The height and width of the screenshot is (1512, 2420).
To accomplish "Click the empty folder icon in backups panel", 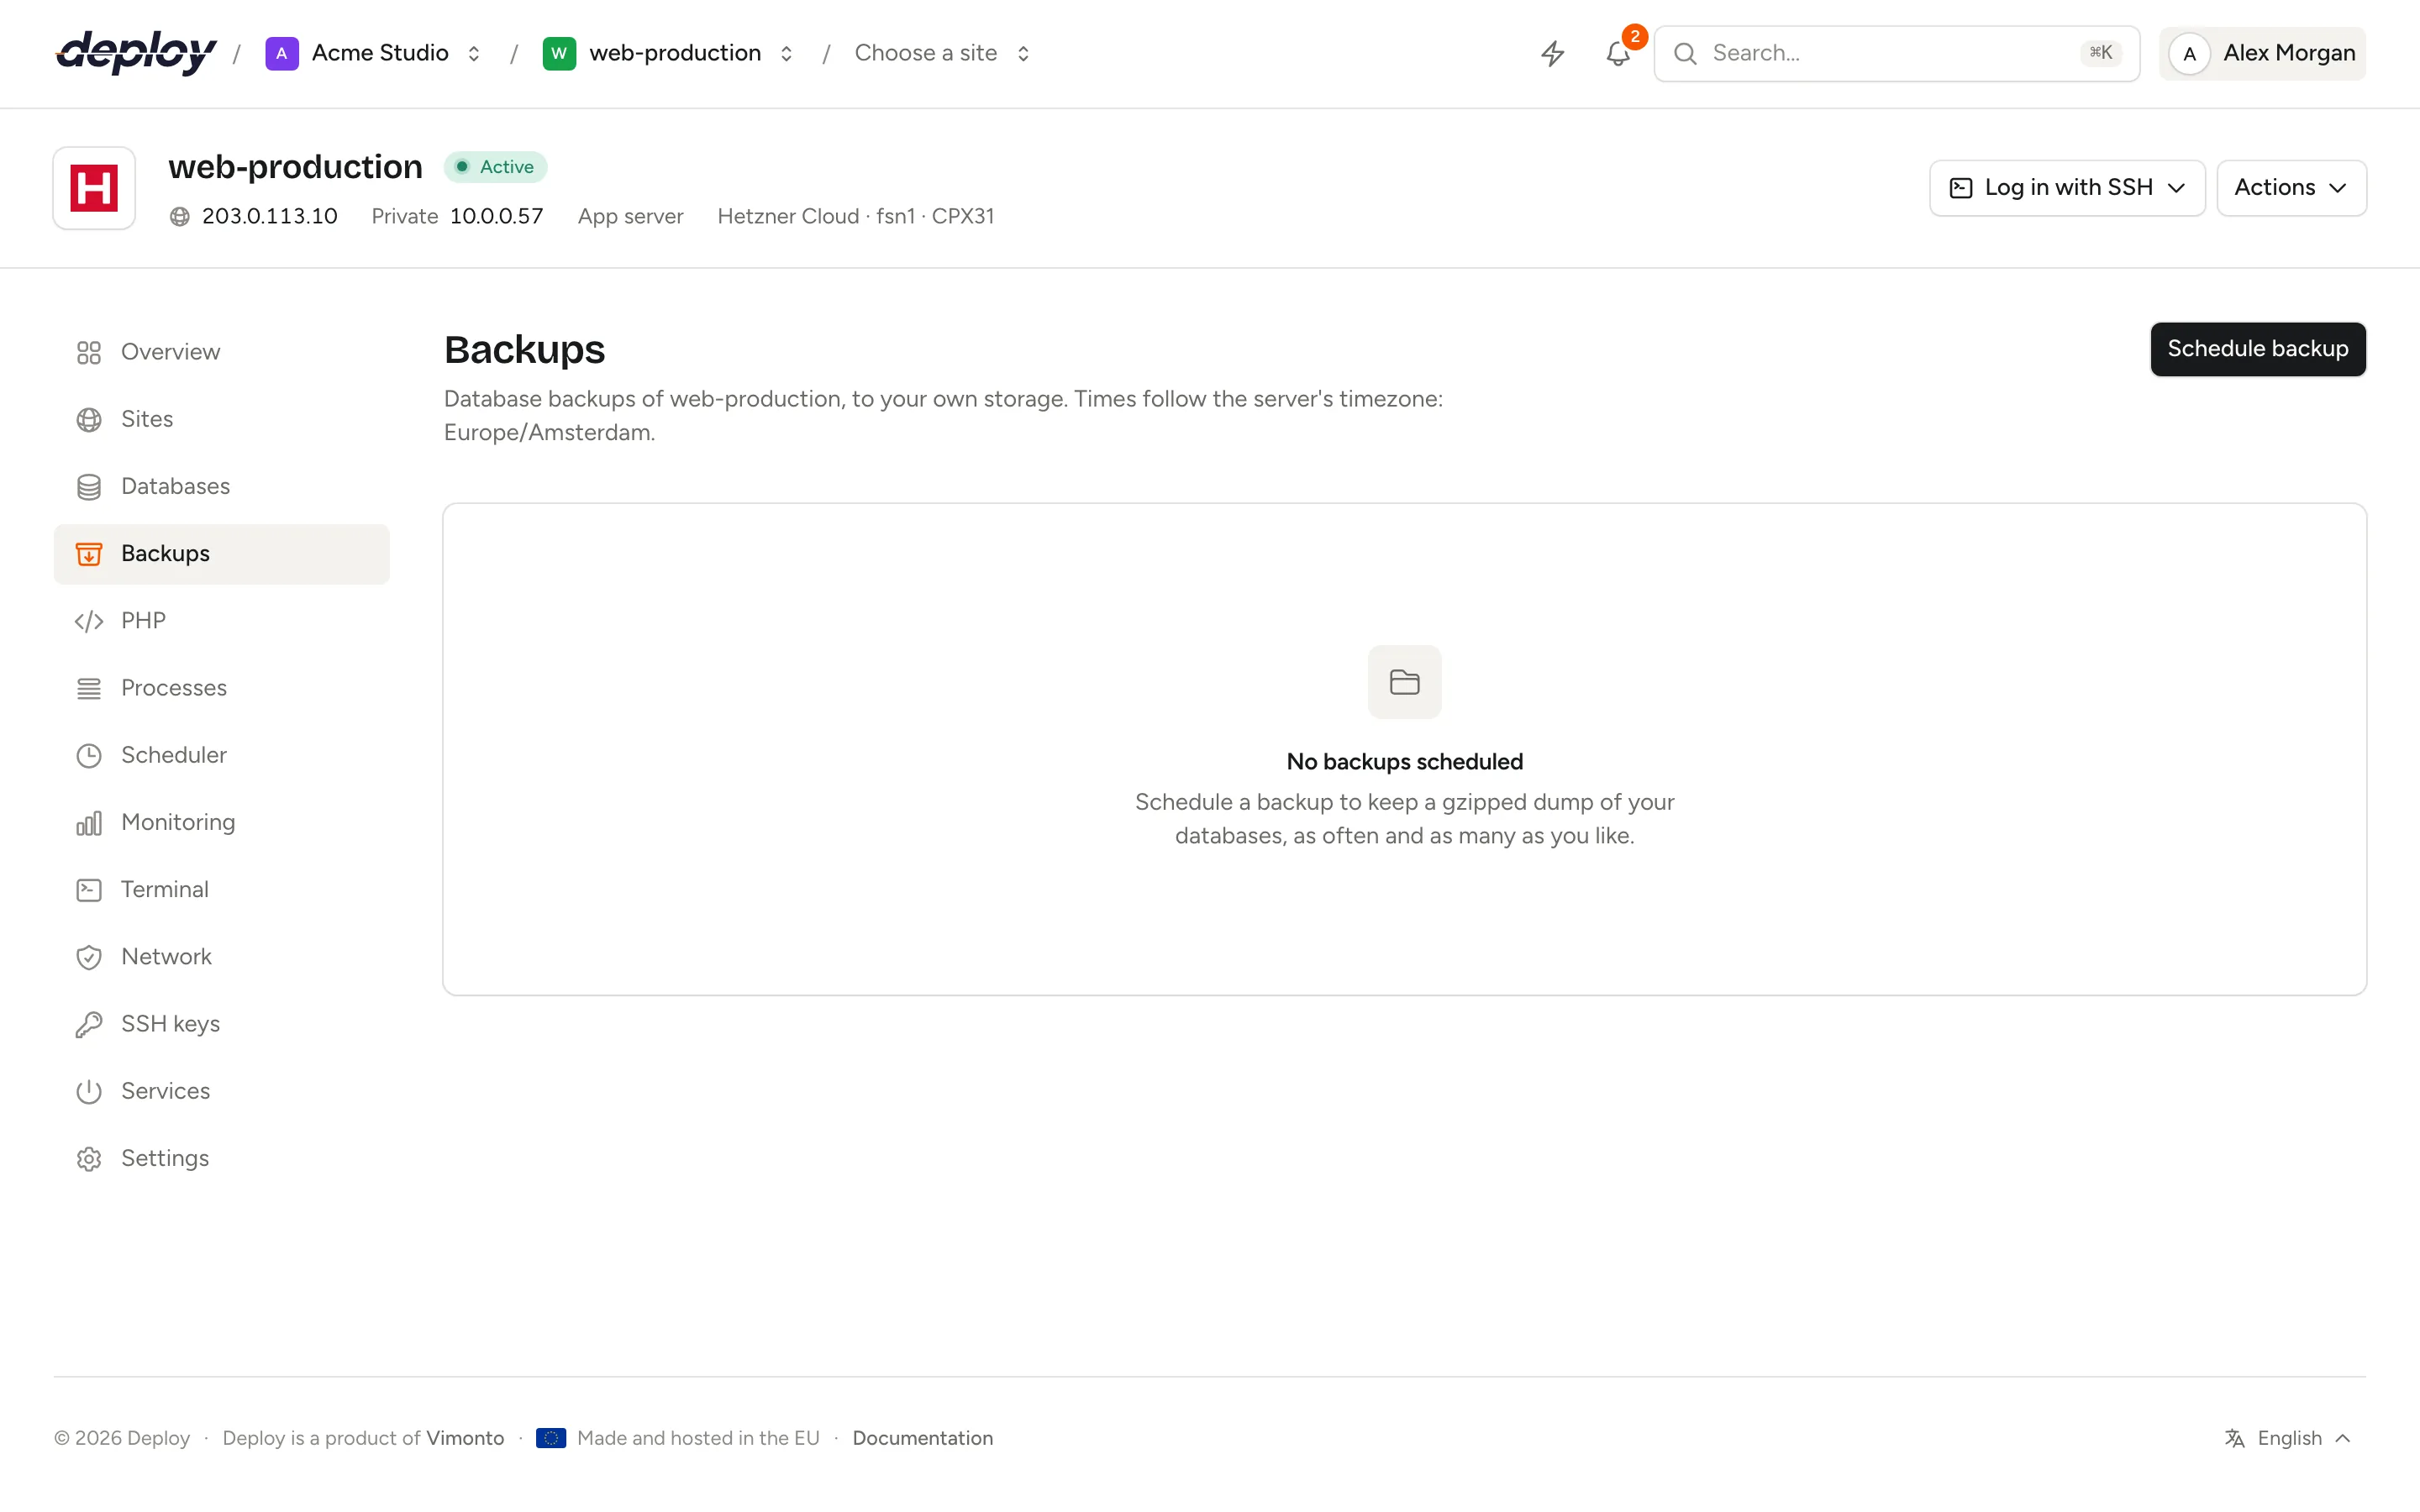I will point(1404,682).
